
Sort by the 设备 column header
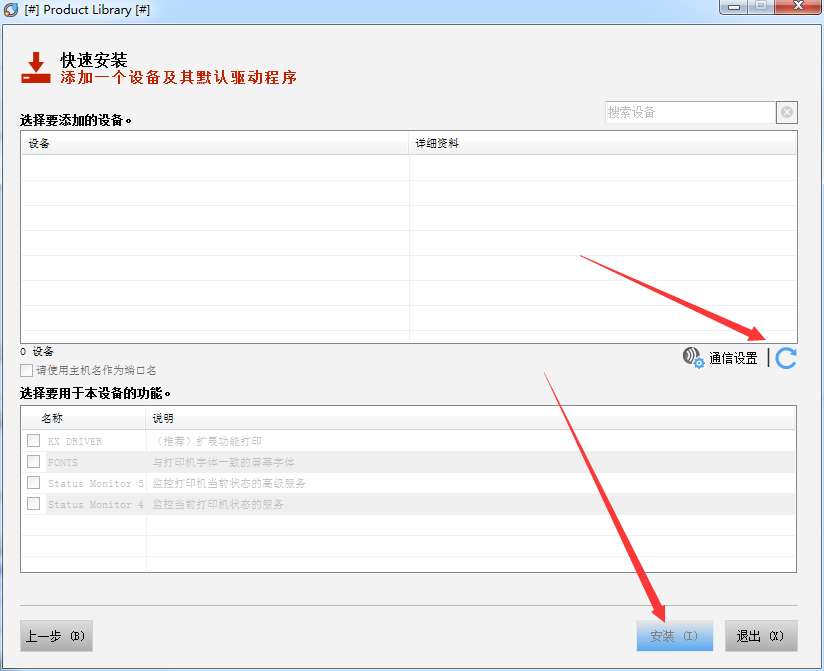(215, 143)
